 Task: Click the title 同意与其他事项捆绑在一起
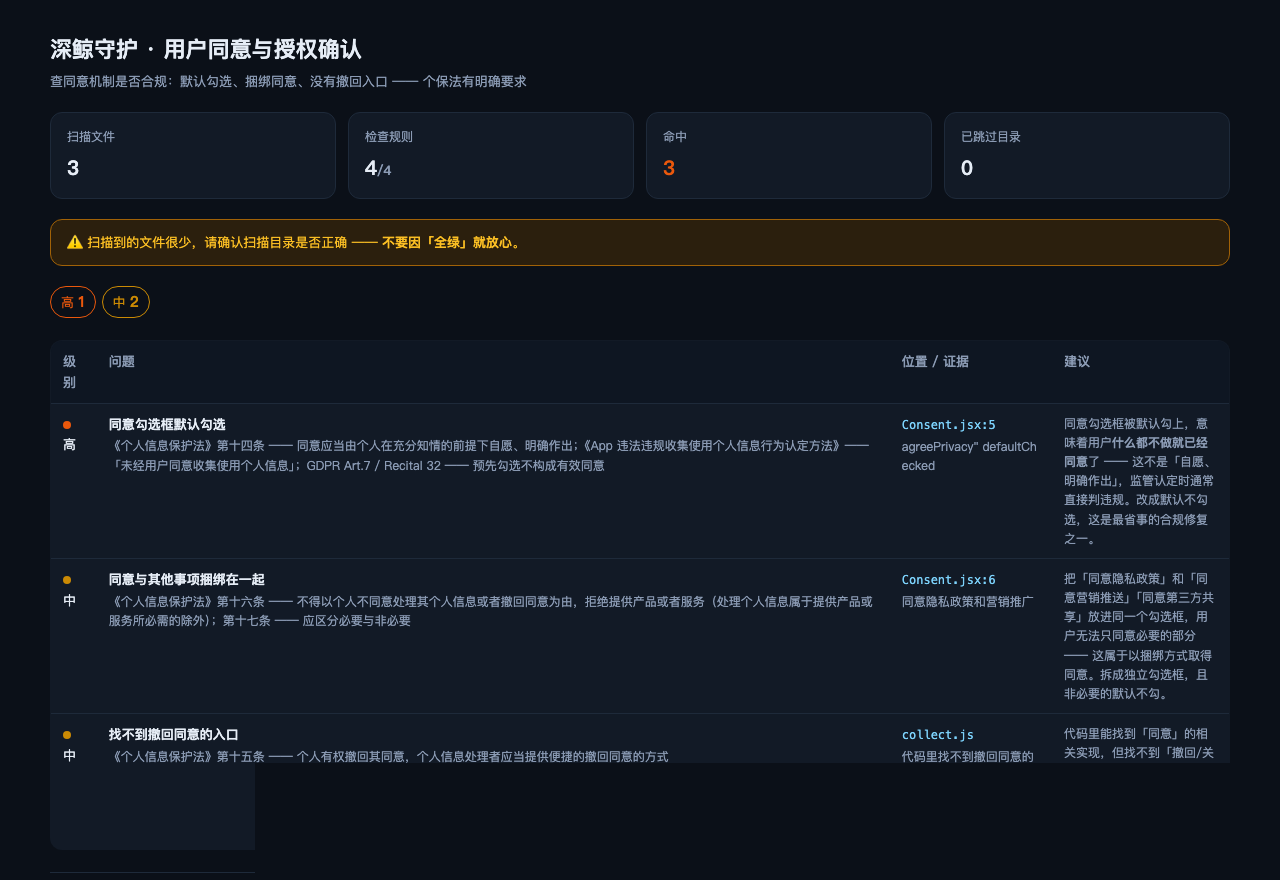coord(186,580)
